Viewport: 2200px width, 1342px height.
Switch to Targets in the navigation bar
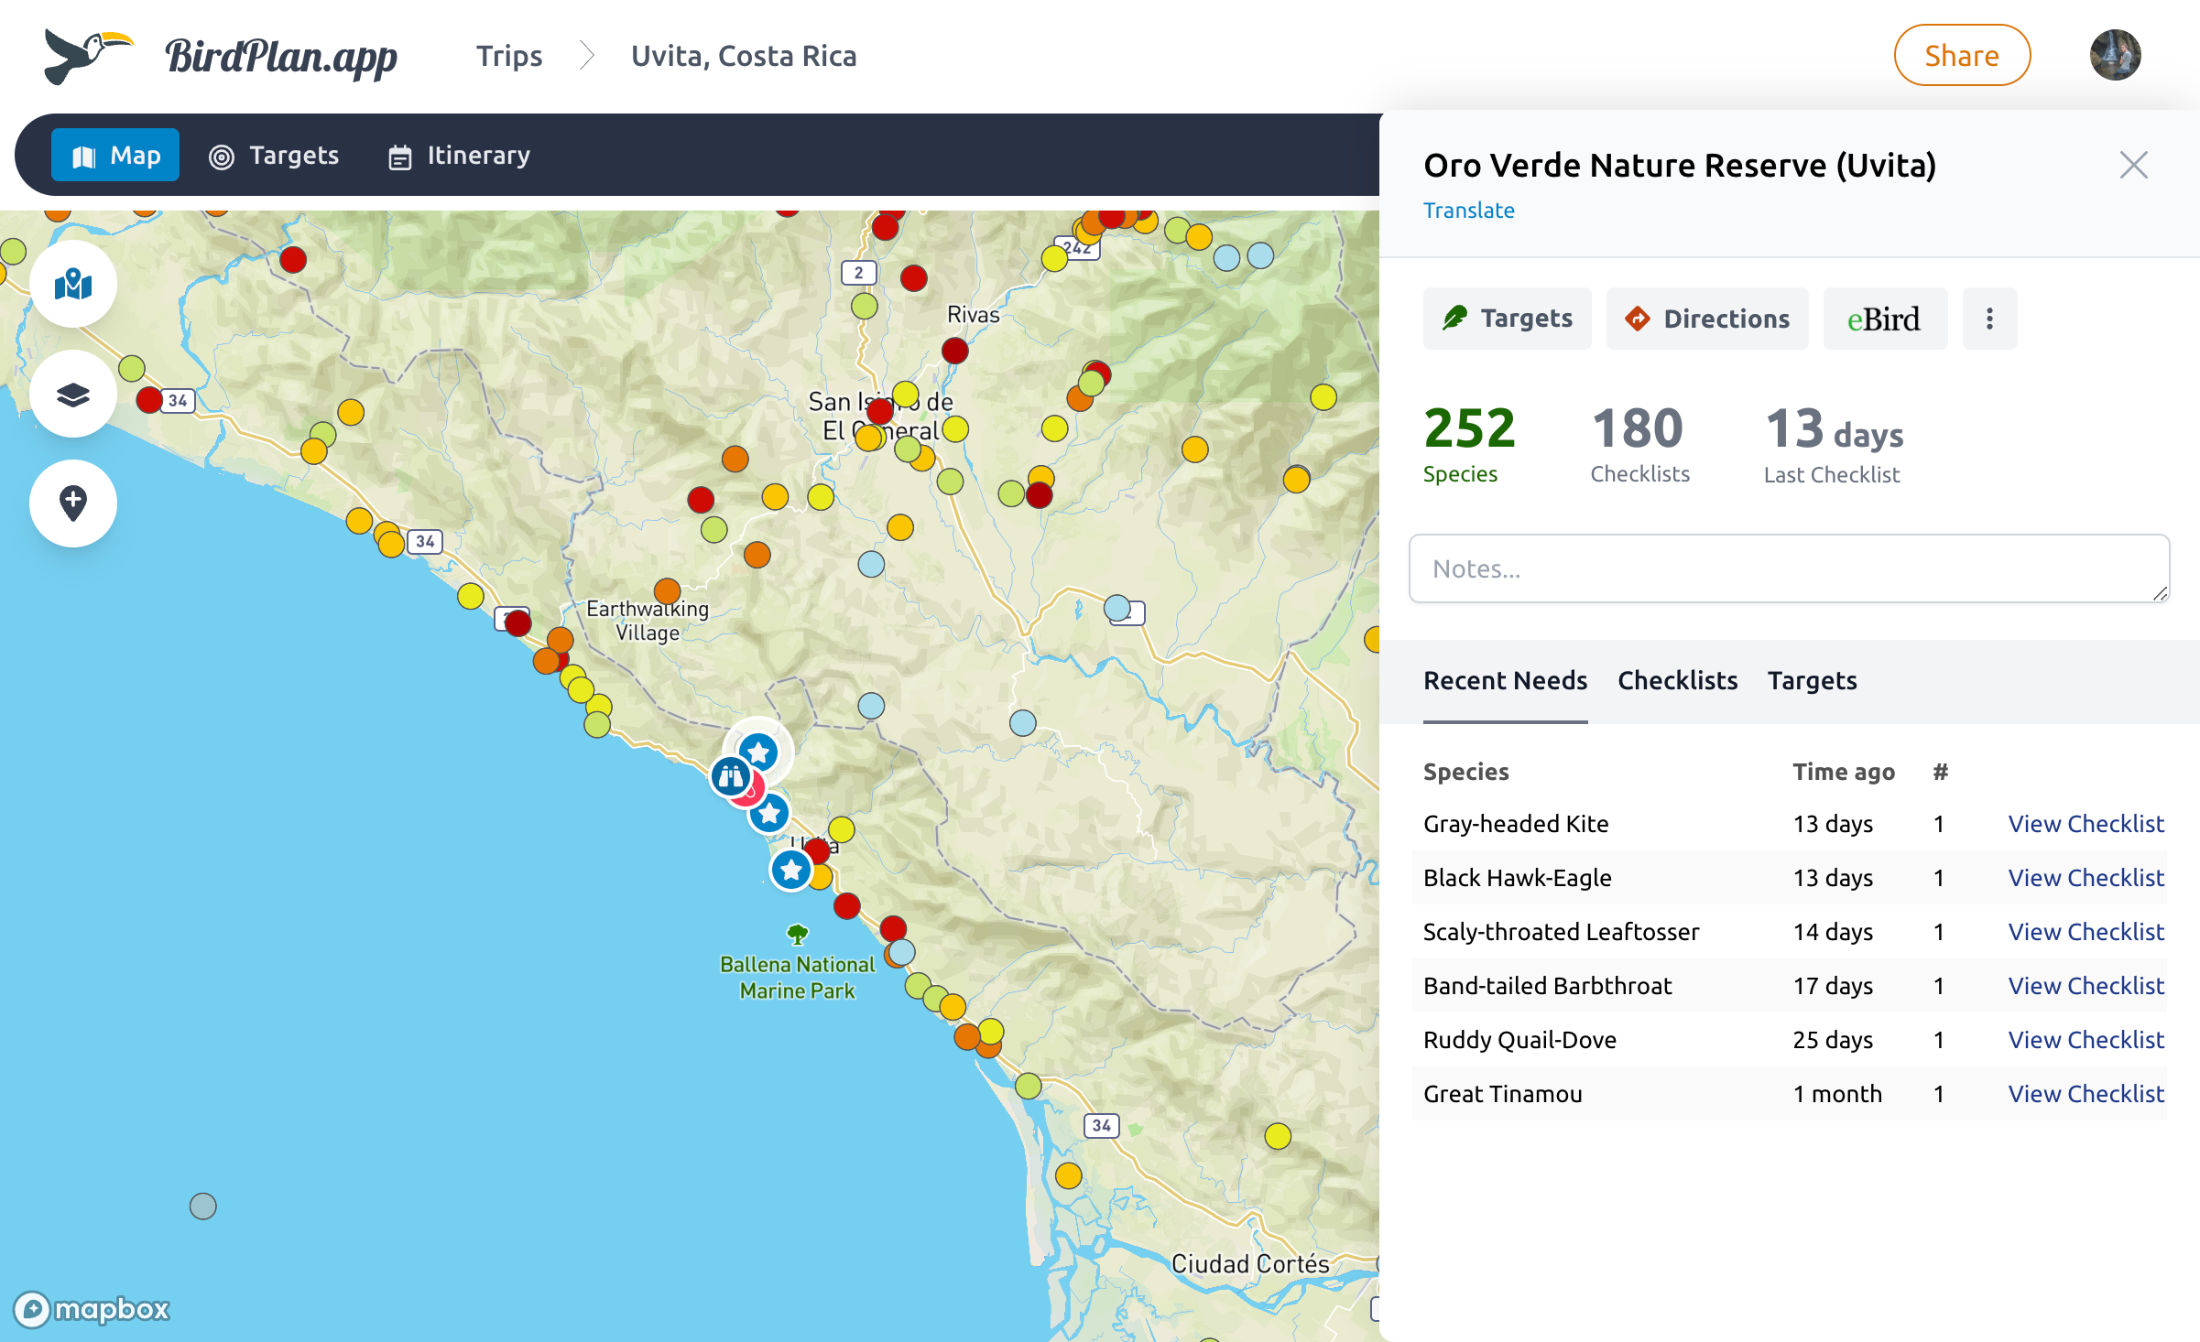[x=274, y=156]
